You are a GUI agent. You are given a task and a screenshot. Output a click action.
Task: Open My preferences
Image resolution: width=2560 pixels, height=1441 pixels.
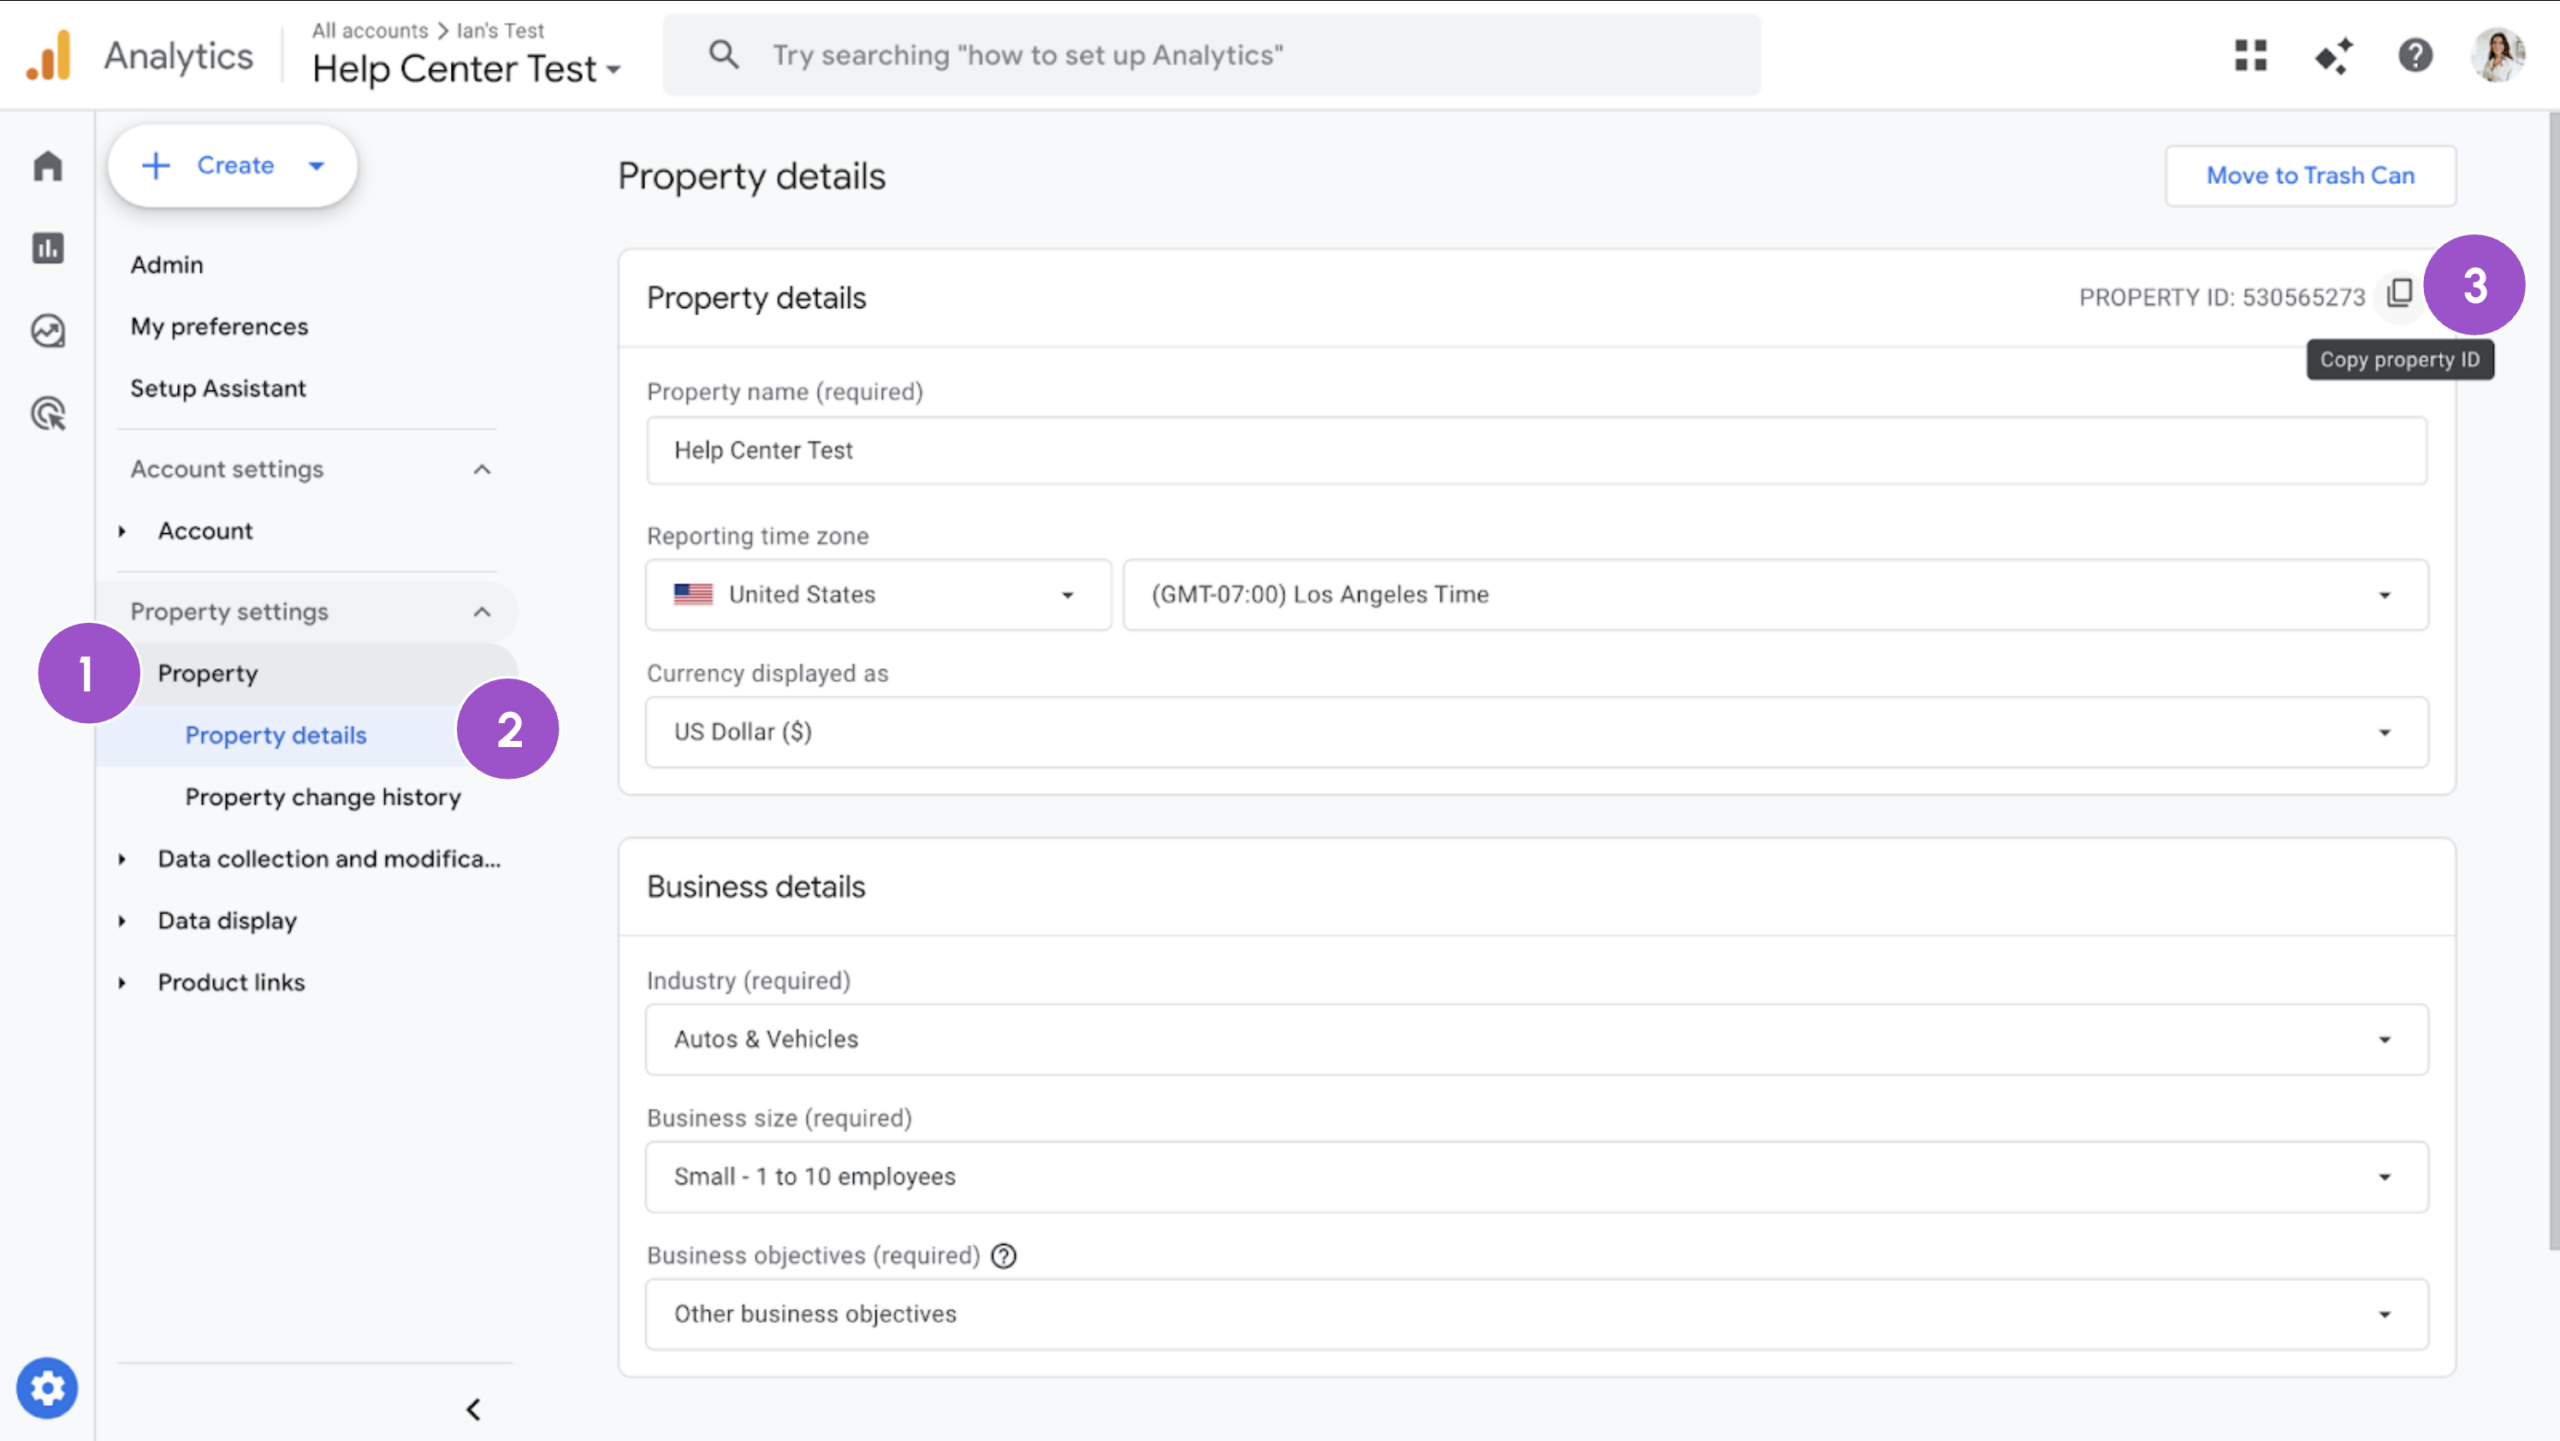tap(219, 327)
